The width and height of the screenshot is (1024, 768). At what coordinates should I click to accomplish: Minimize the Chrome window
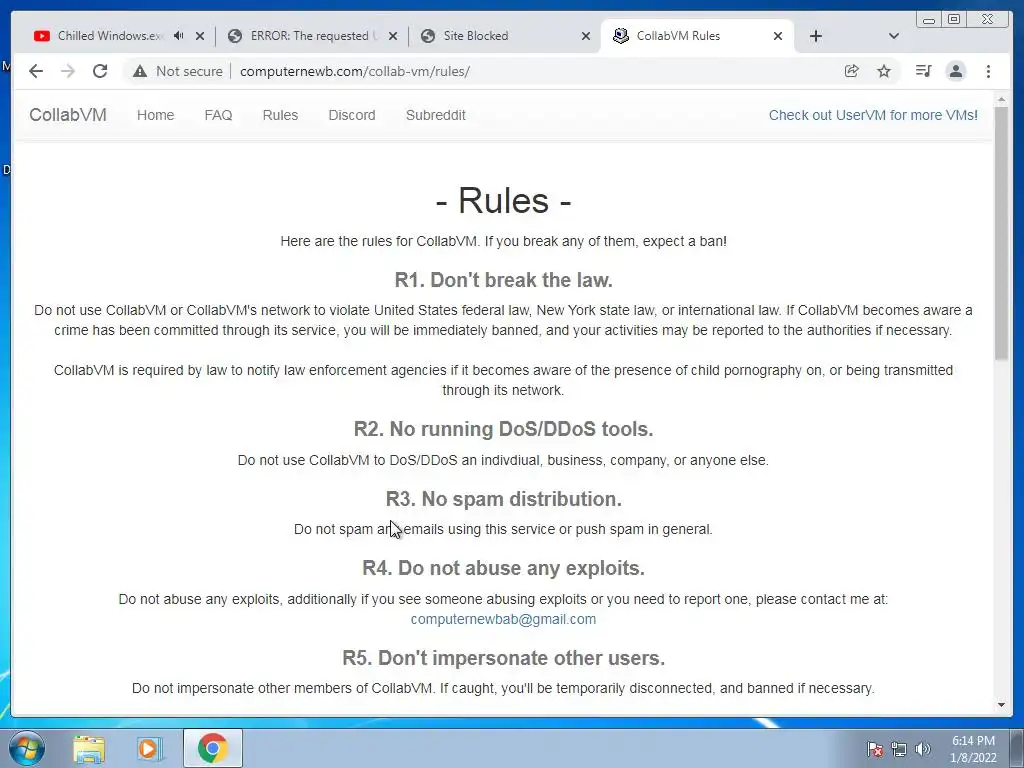click(x=929, y=20)
